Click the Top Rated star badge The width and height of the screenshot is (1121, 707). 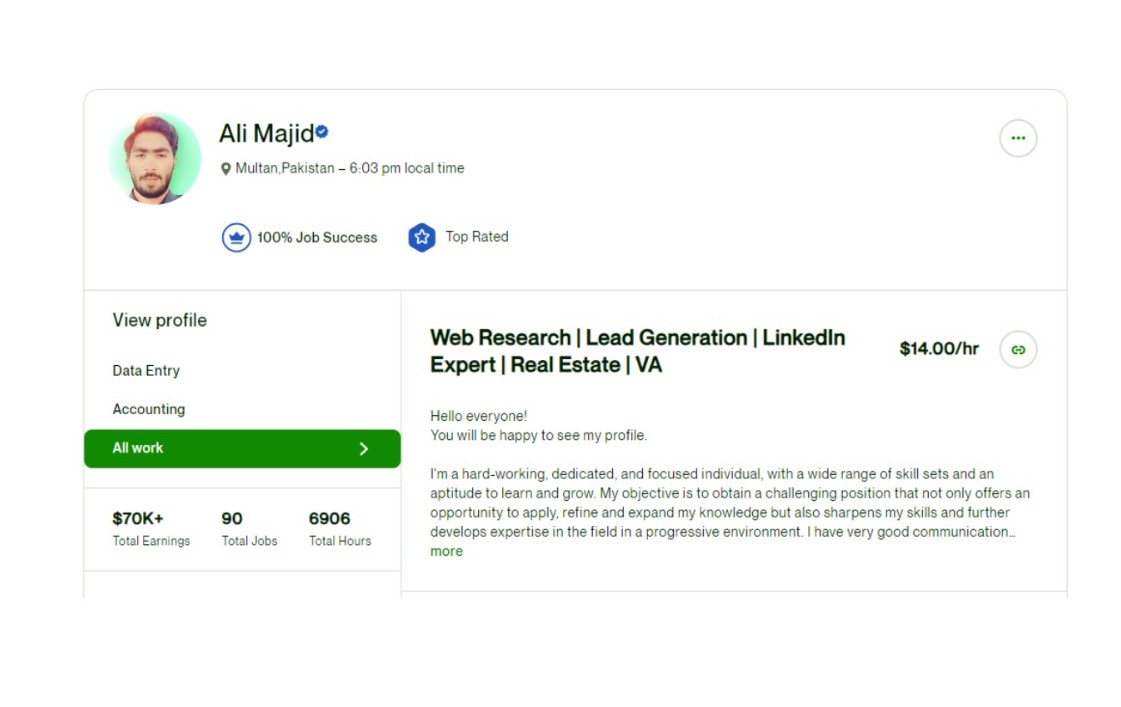[422, 237]
